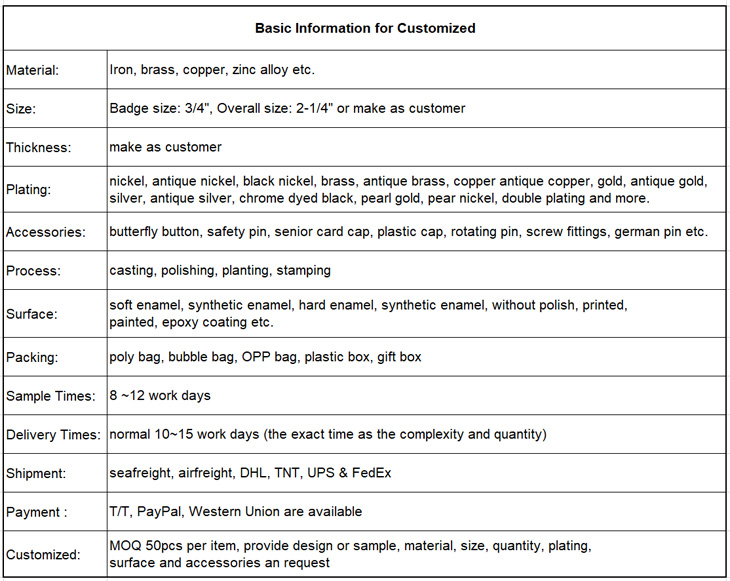Select the Material row label
Image resolution: width=730 pixels, height=581 pixels.
(x=33, y=70)
